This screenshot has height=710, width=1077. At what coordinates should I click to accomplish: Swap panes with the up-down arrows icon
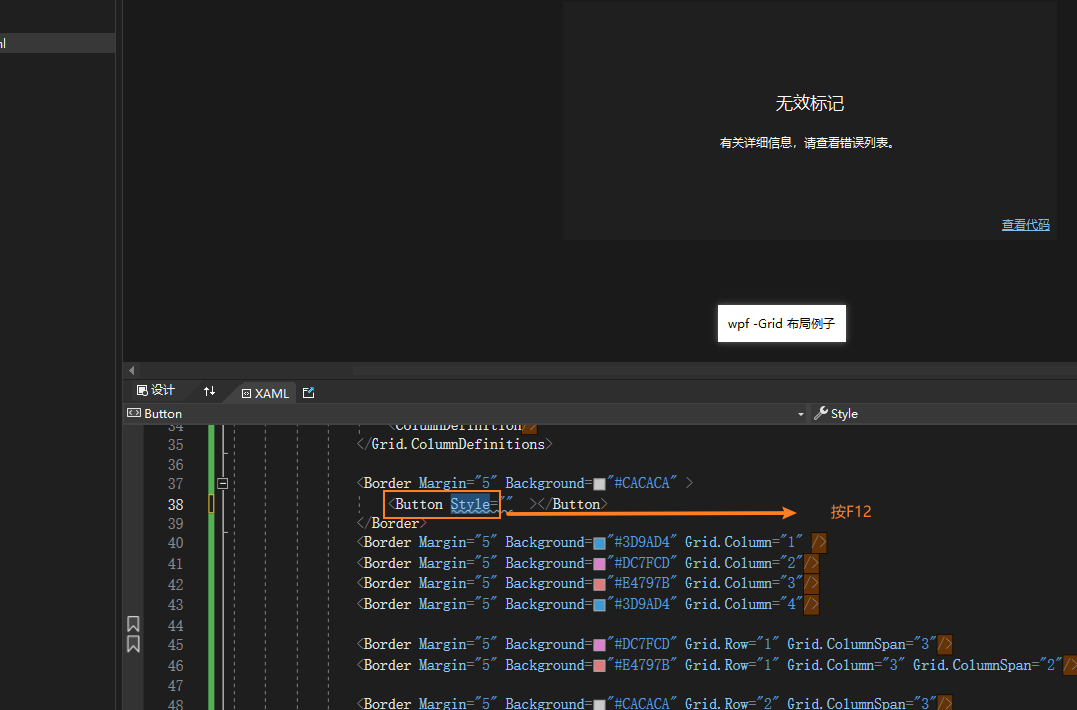point(209,391)
